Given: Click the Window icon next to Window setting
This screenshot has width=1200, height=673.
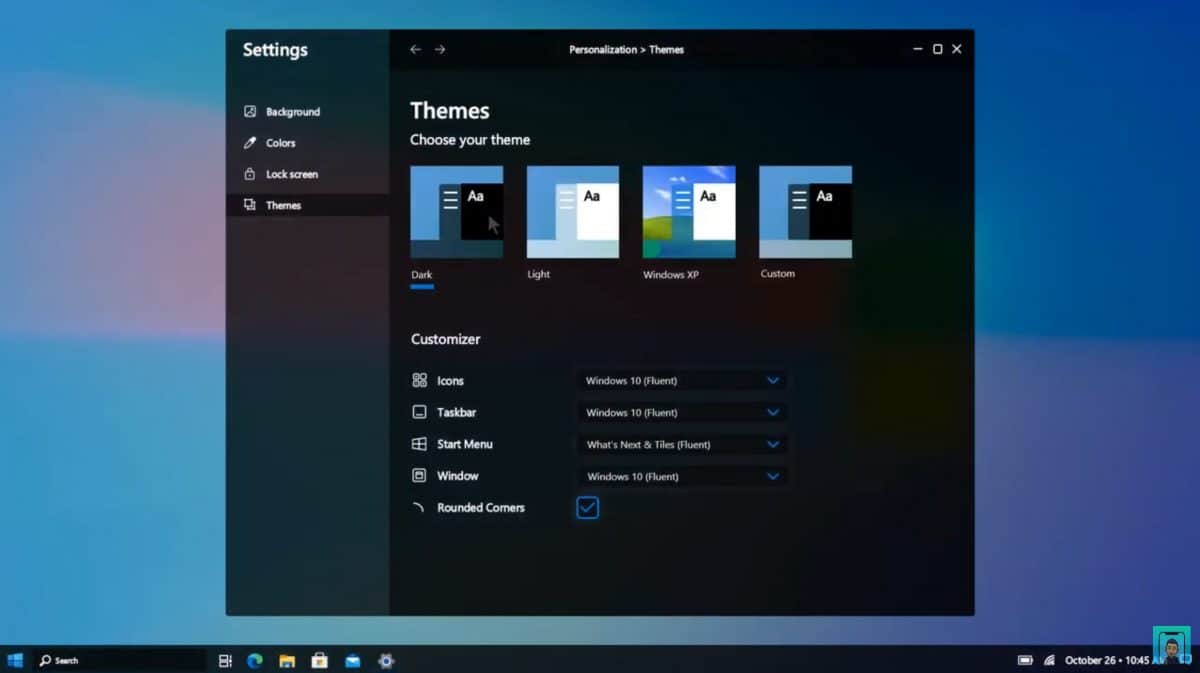Looking at the screenshot, I should (419, 475).
